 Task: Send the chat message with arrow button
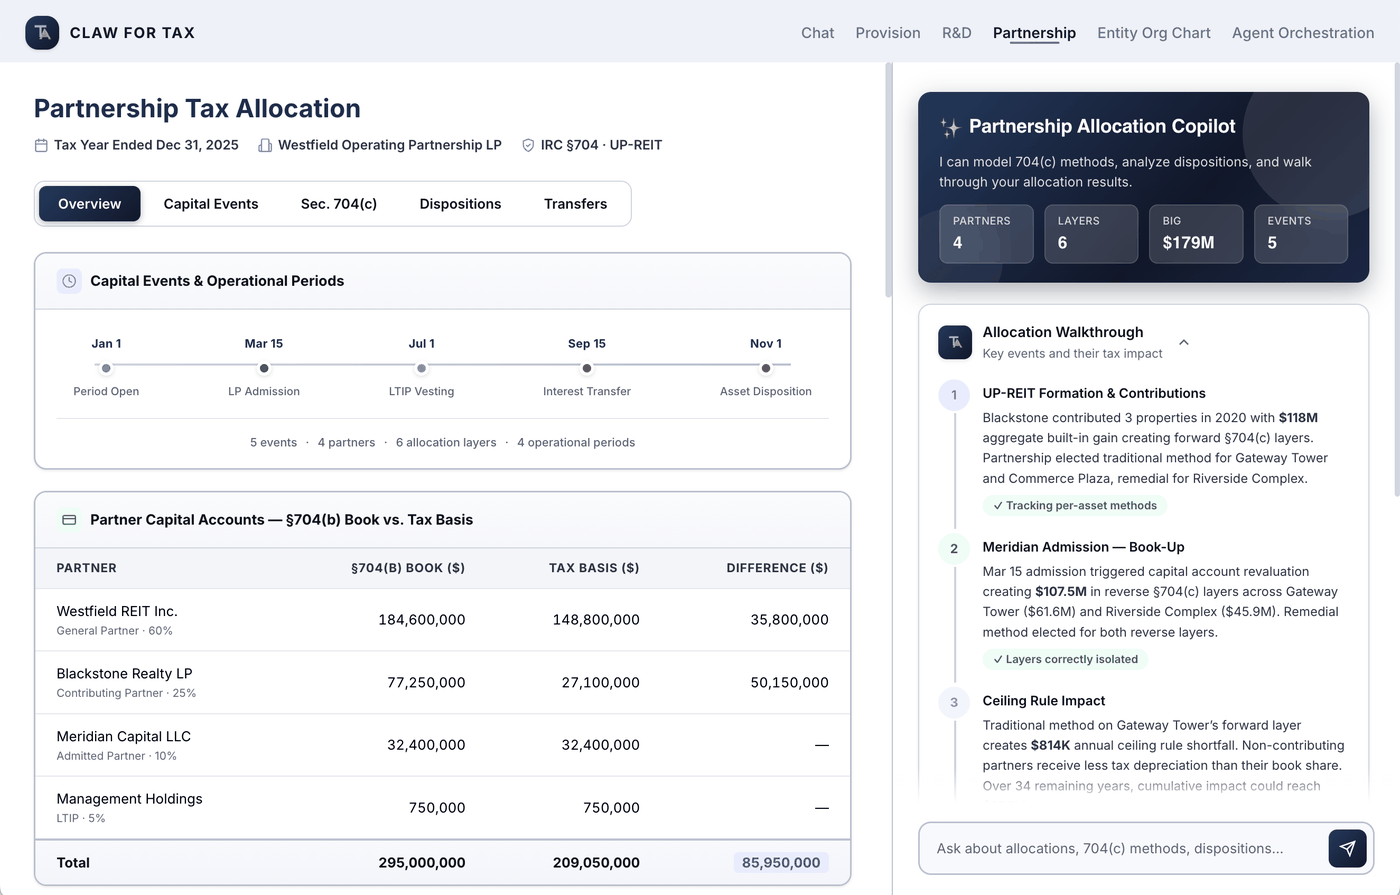coord(1347,848)
